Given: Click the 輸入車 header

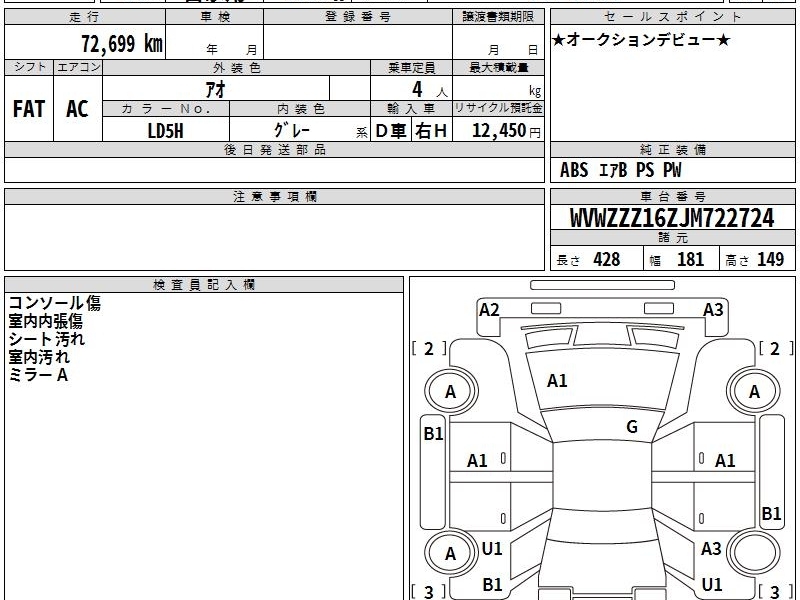Looking at the screenshot, I should 411,109.
